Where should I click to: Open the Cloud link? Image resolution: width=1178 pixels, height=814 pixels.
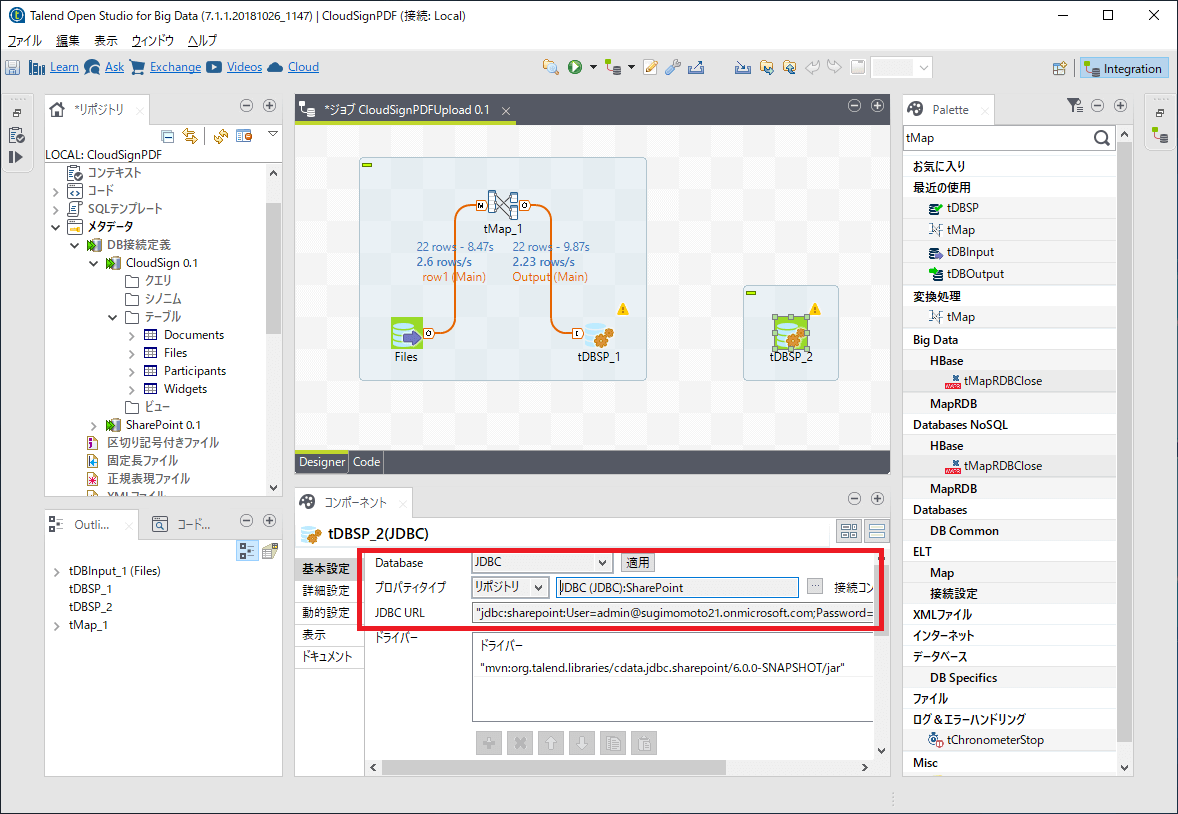pyautogui.click(x=304, y=67)
